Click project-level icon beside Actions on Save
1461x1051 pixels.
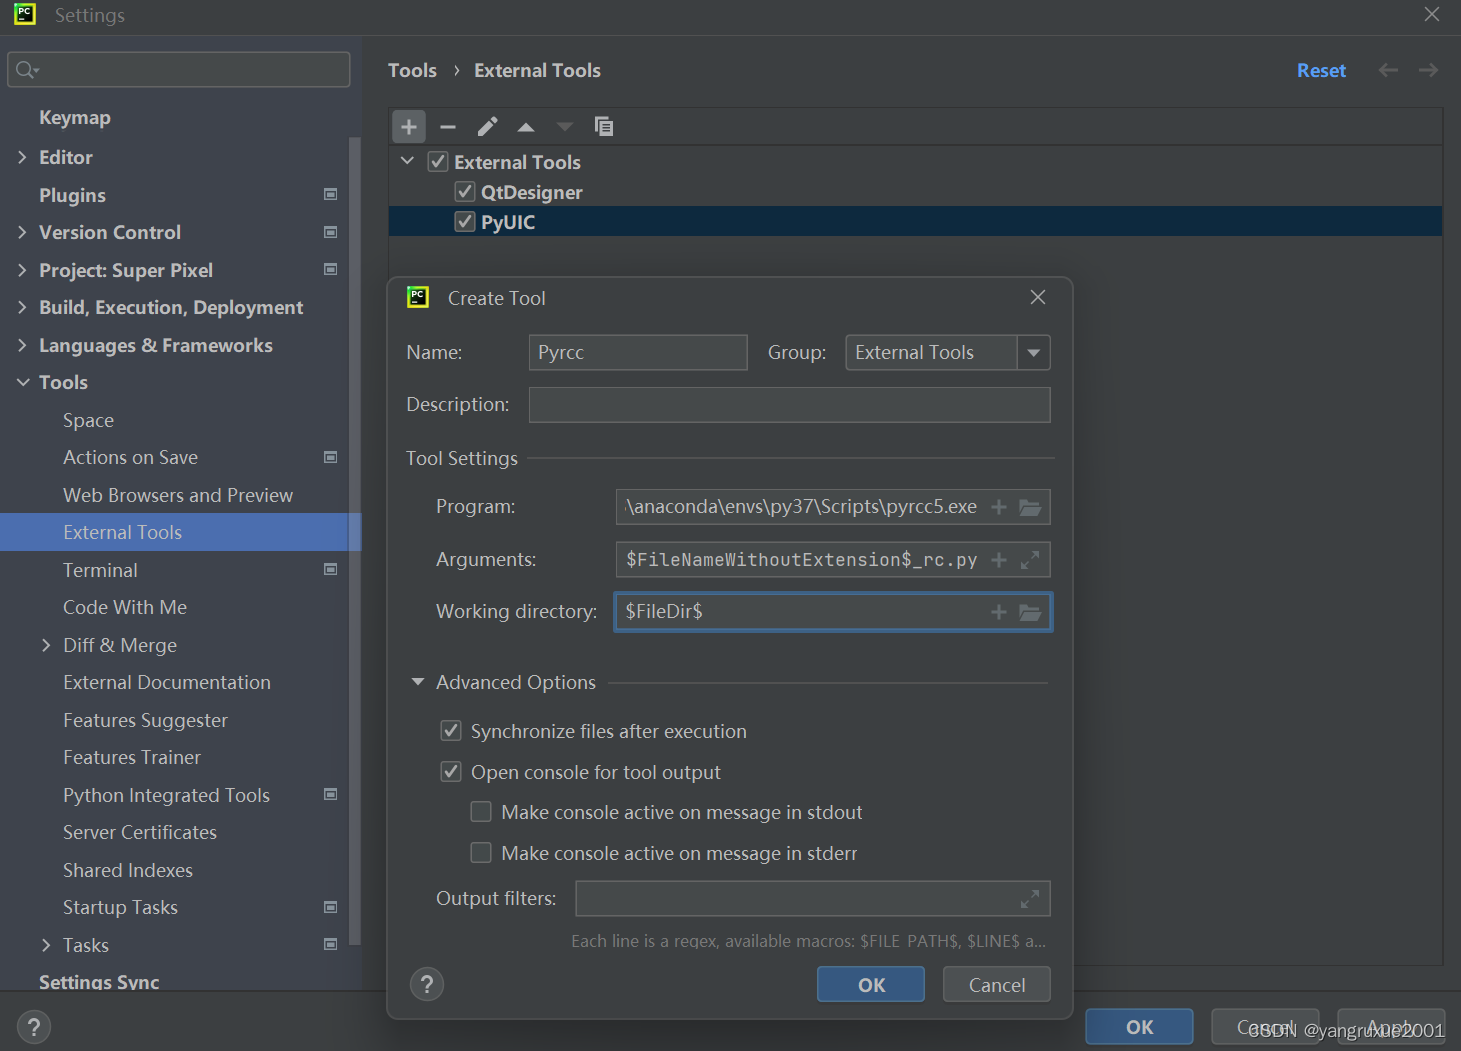330,457
